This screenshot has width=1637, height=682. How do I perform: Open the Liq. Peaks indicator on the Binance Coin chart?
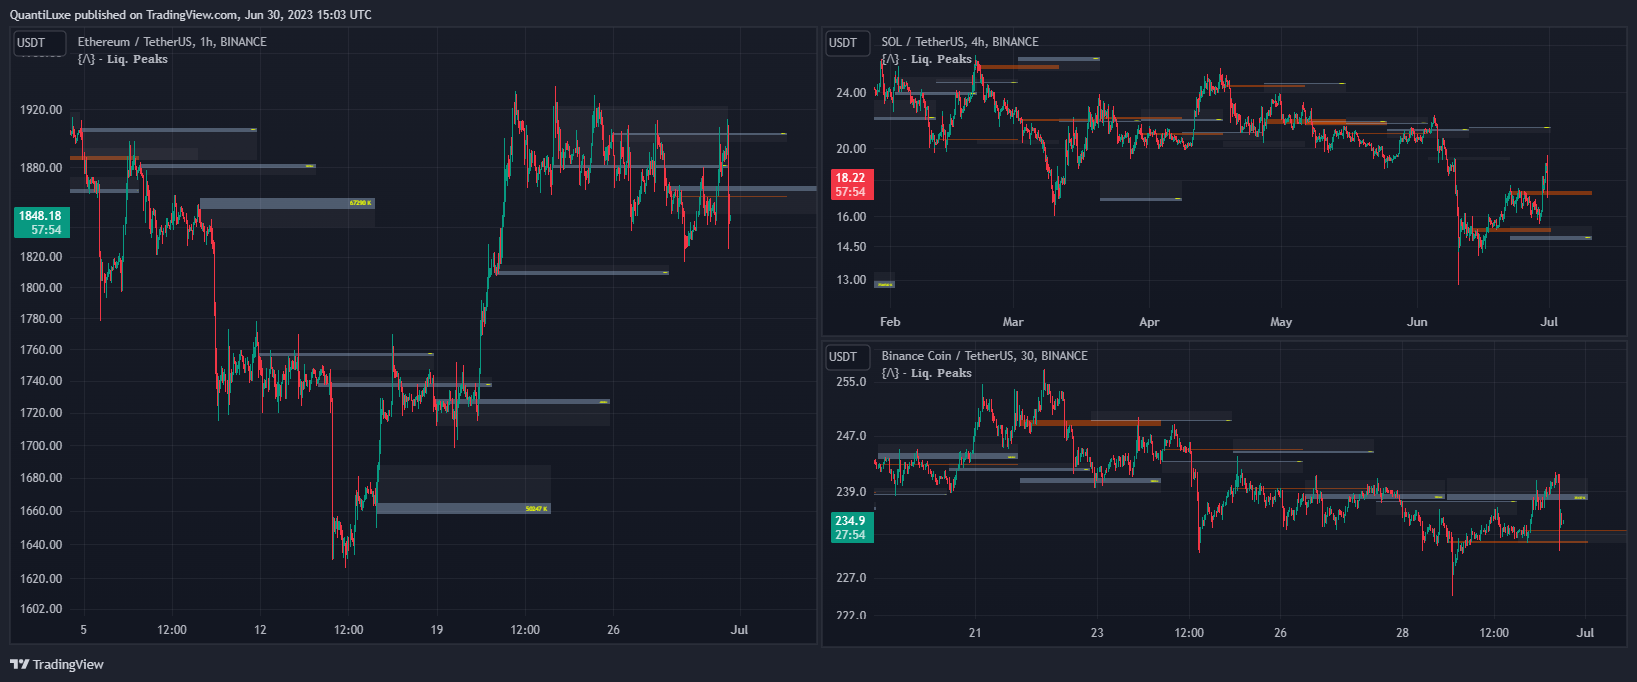tap(927, 373)
